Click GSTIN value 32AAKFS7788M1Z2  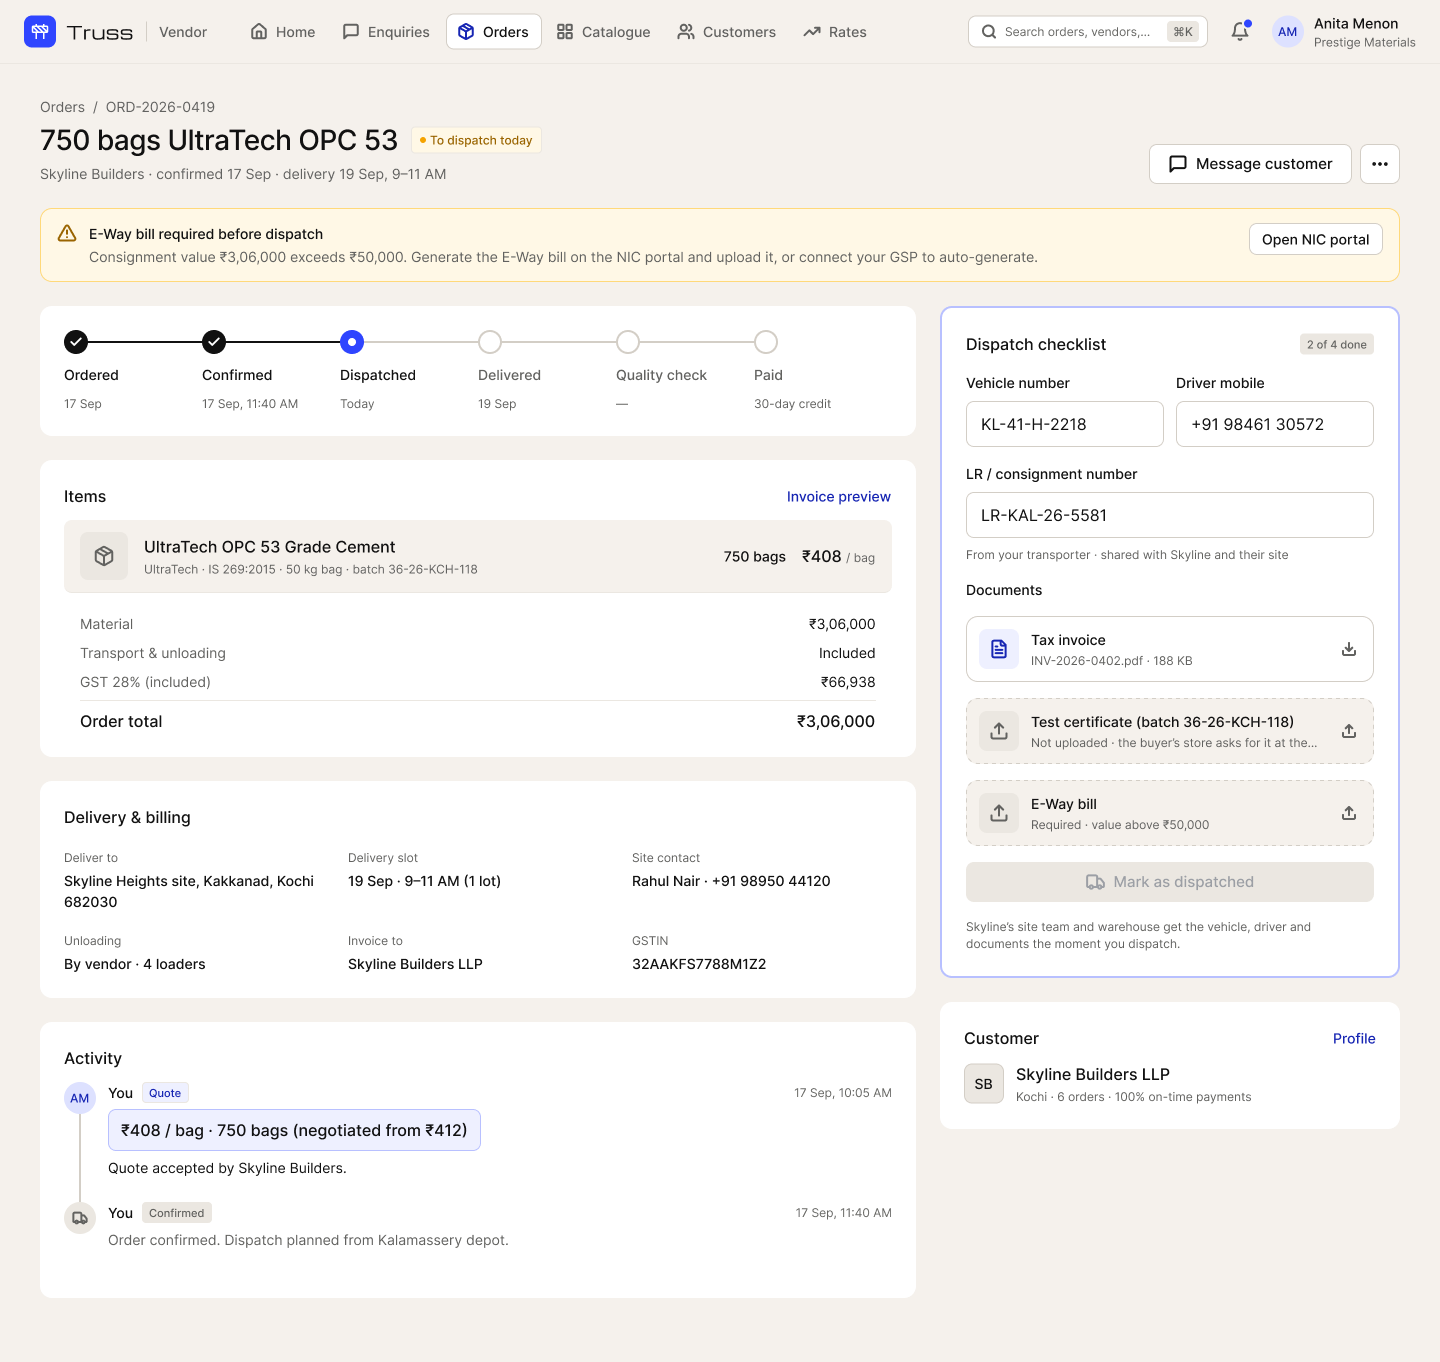click(699, 964)
